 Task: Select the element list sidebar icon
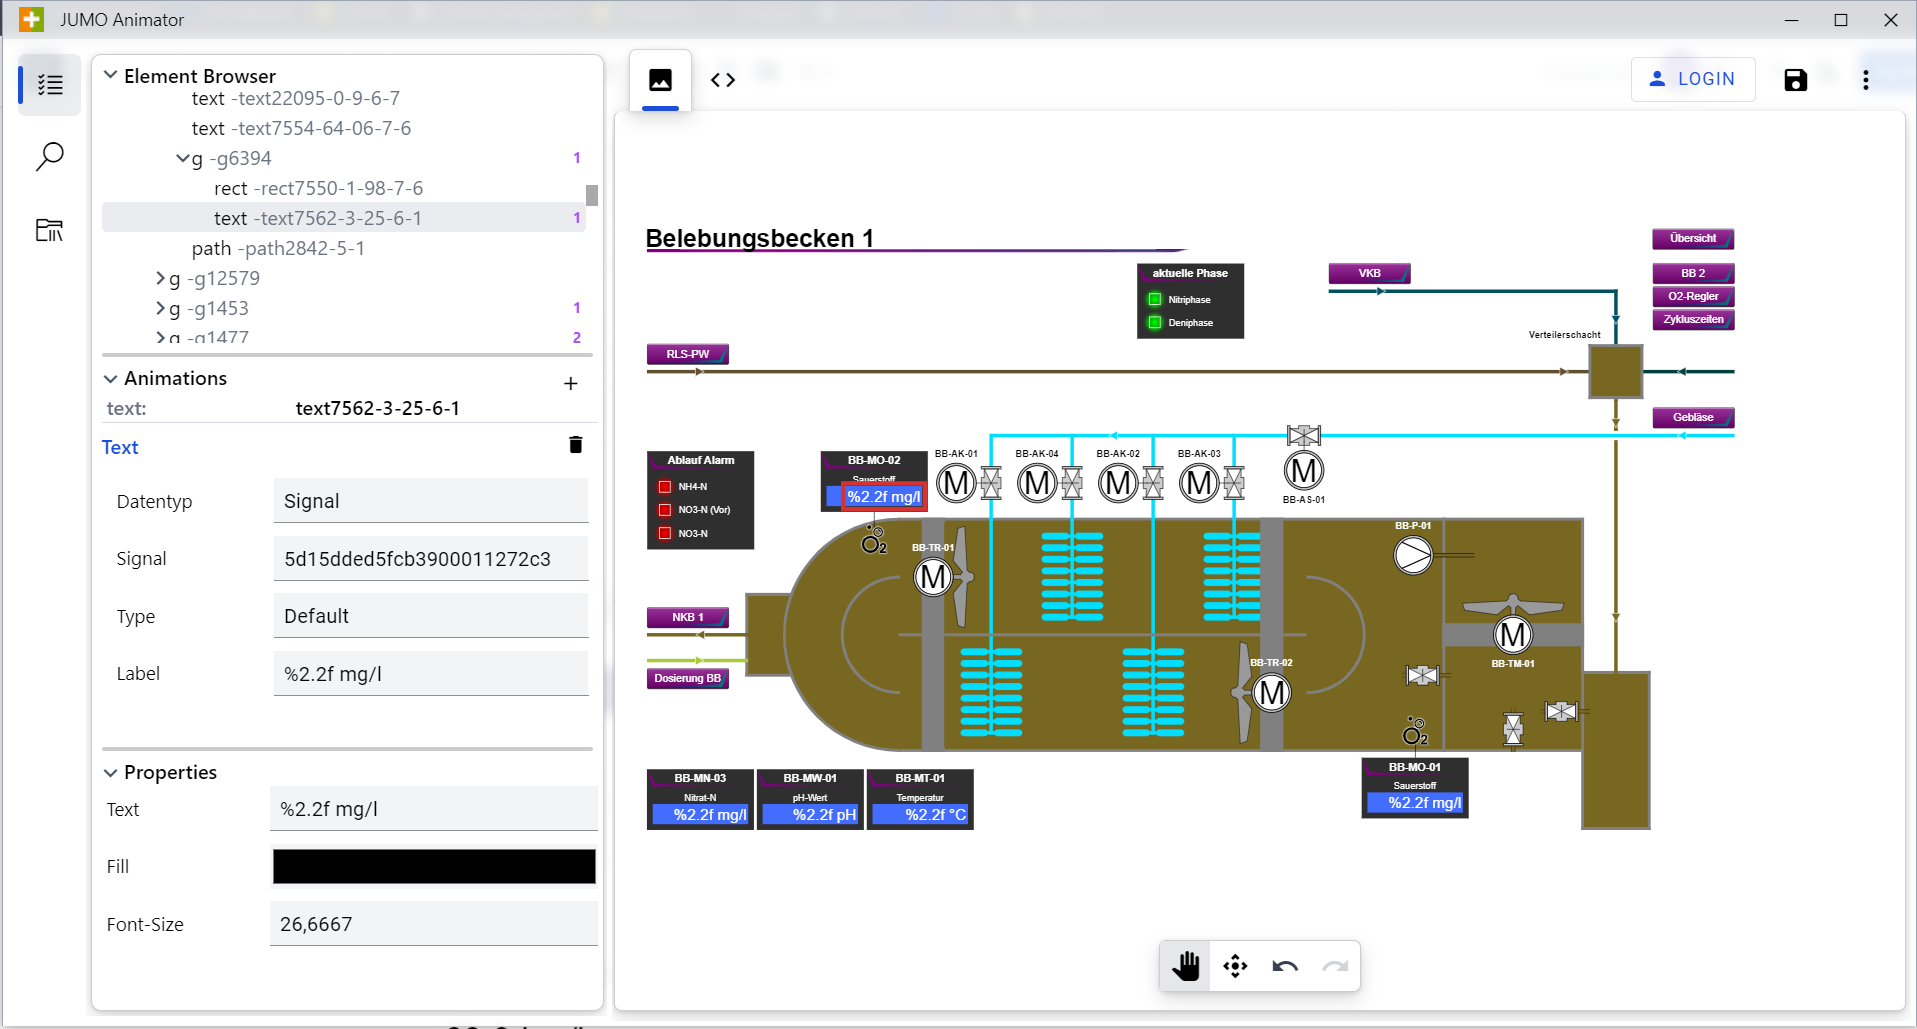pyautogui.click(x=49, y=85)
